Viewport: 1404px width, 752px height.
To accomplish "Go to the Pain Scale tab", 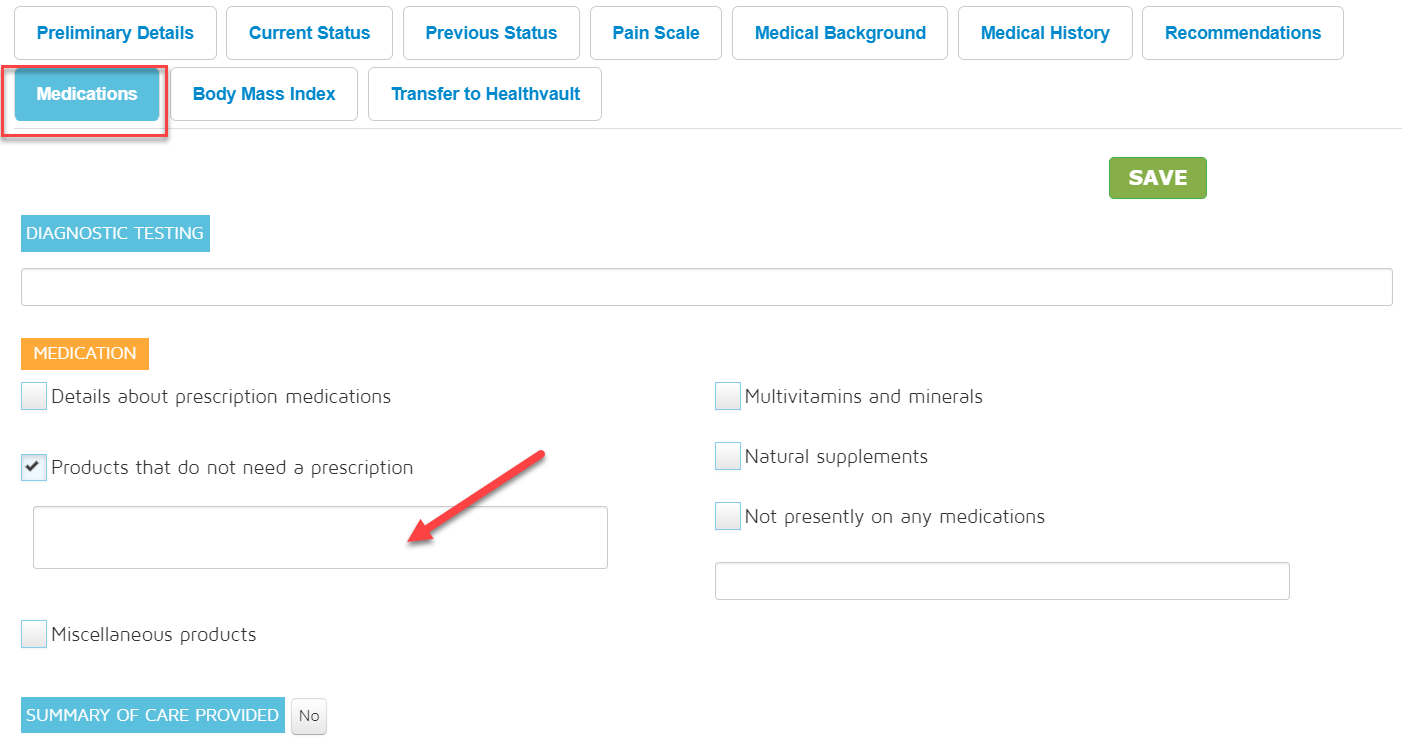I will tap(655, 33).
